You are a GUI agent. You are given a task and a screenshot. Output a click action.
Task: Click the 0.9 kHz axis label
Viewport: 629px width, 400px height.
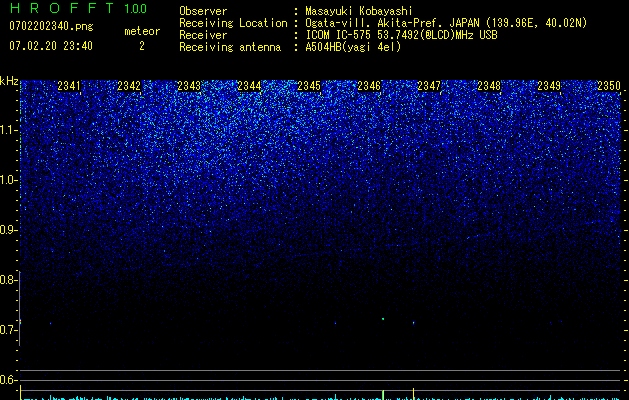[x=8, y=230]
